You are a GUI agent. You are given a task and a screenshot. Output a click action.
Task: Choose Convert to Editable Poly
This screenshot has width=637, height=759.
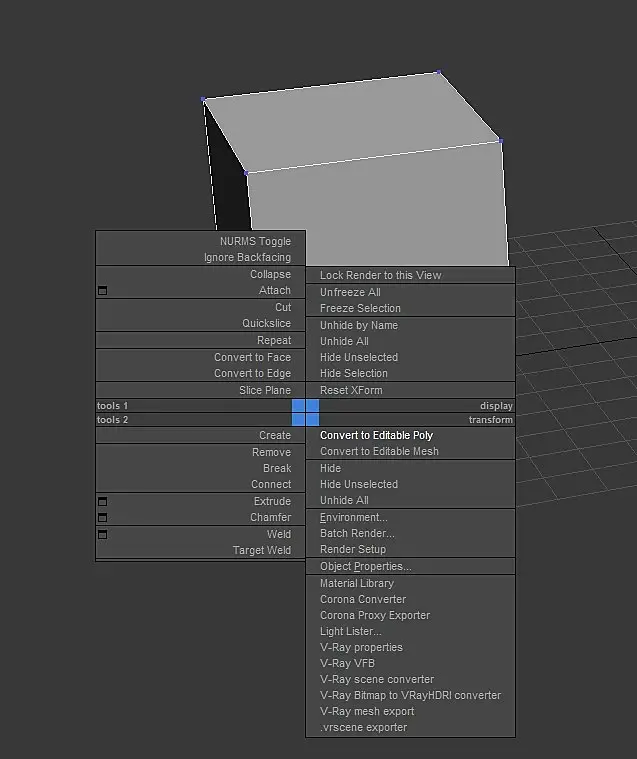(x=376, y=435)
